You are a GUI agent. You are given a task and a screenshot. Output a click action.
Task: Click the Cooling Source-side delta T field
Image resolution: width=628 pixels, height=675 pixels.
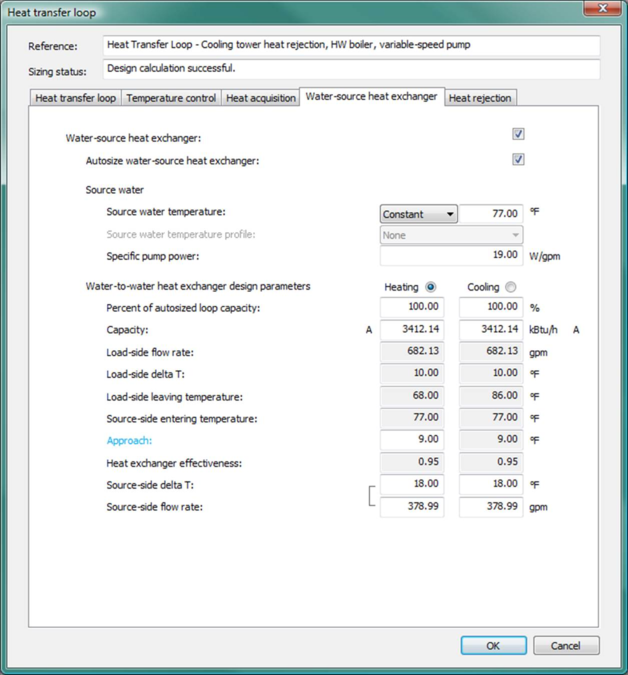pos(491,485)
